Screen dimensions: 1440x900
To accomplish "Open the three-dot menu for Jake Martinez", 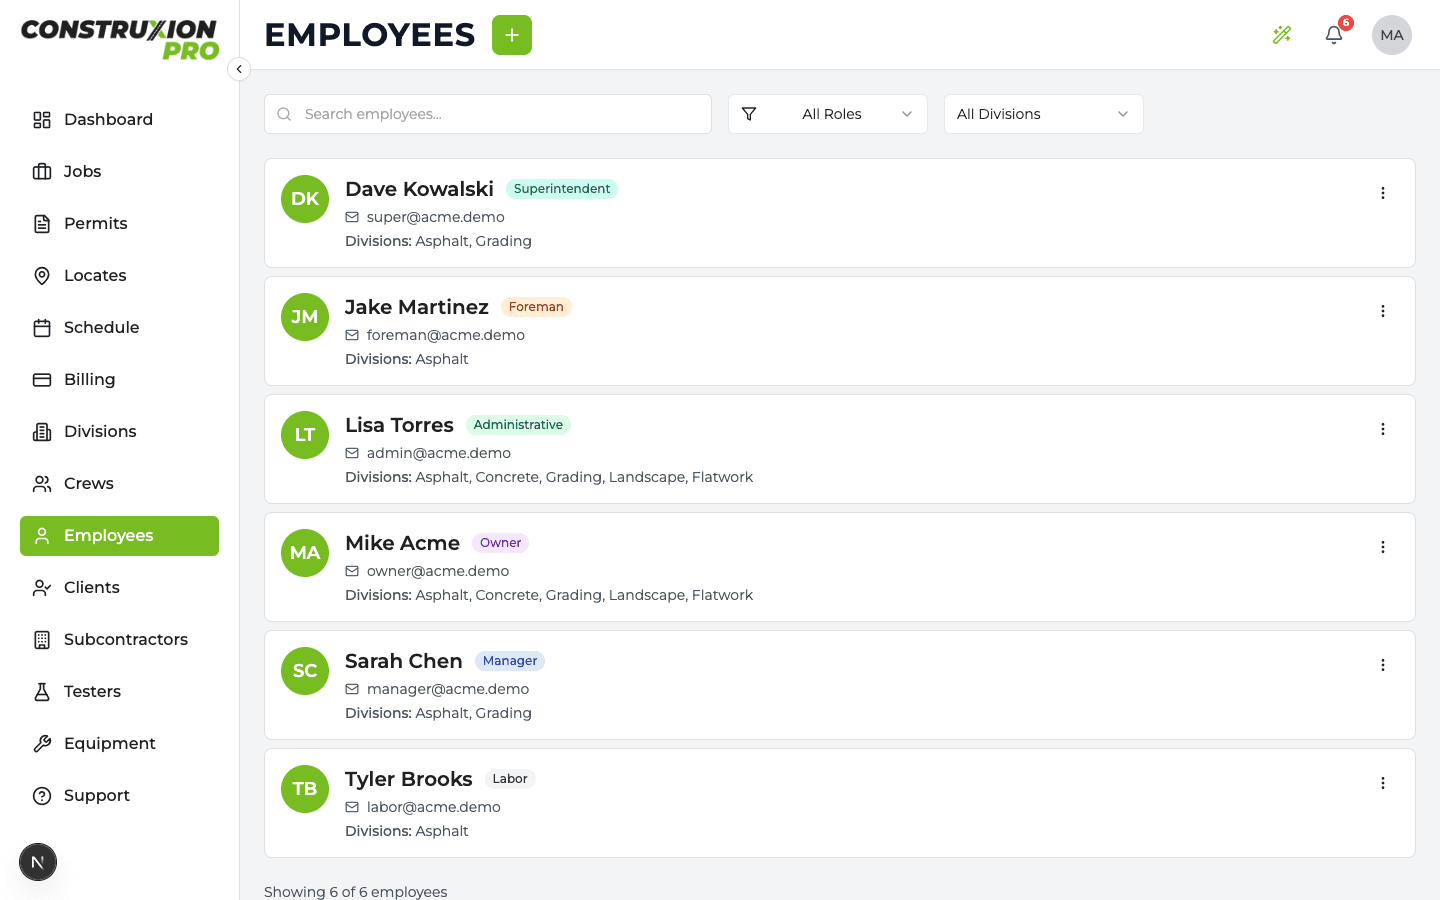I will pos(1383,311).
